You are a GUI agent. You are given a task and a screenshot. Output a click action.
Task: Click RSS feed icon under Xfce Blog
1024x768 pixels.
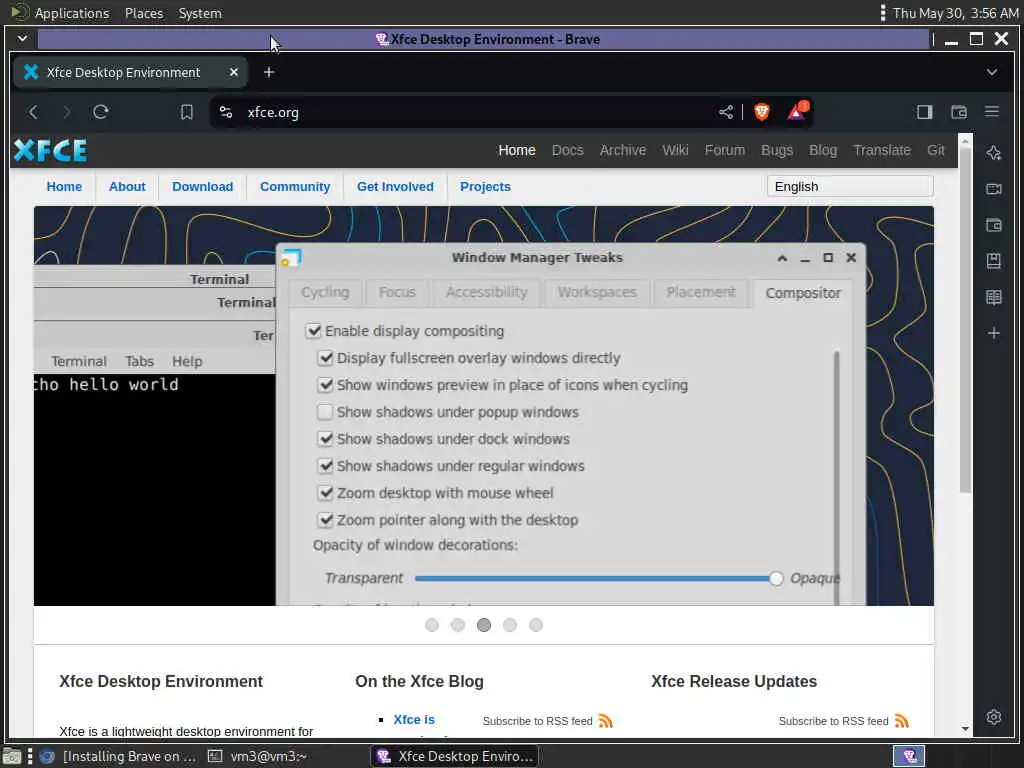(x=605, y=721)
